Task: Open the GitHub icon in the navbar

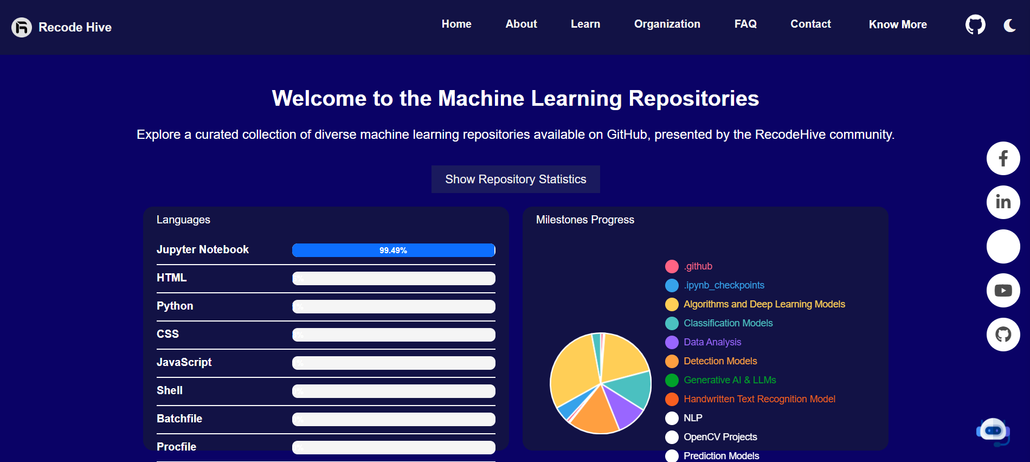Action: [975, 25]
